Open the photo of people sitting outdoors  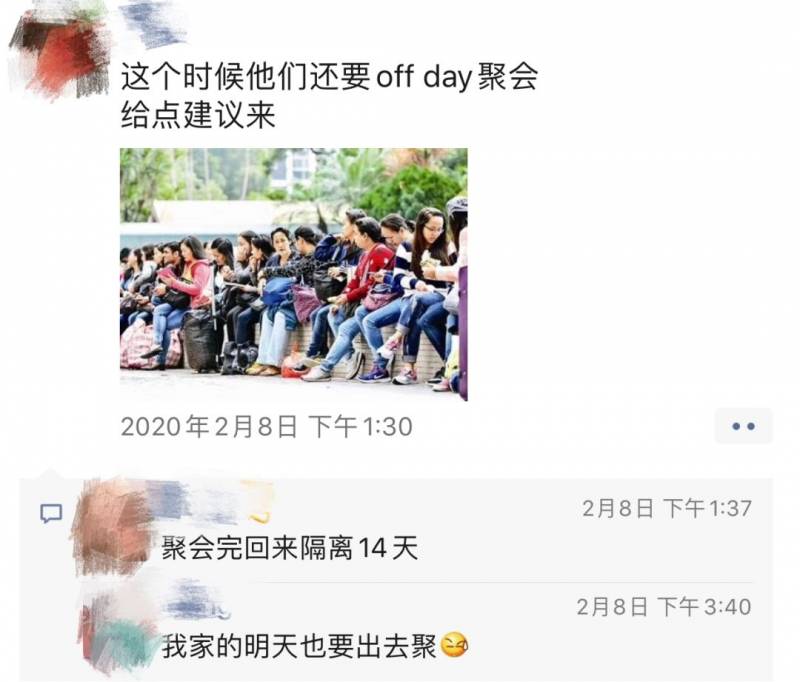coord(293,274)
